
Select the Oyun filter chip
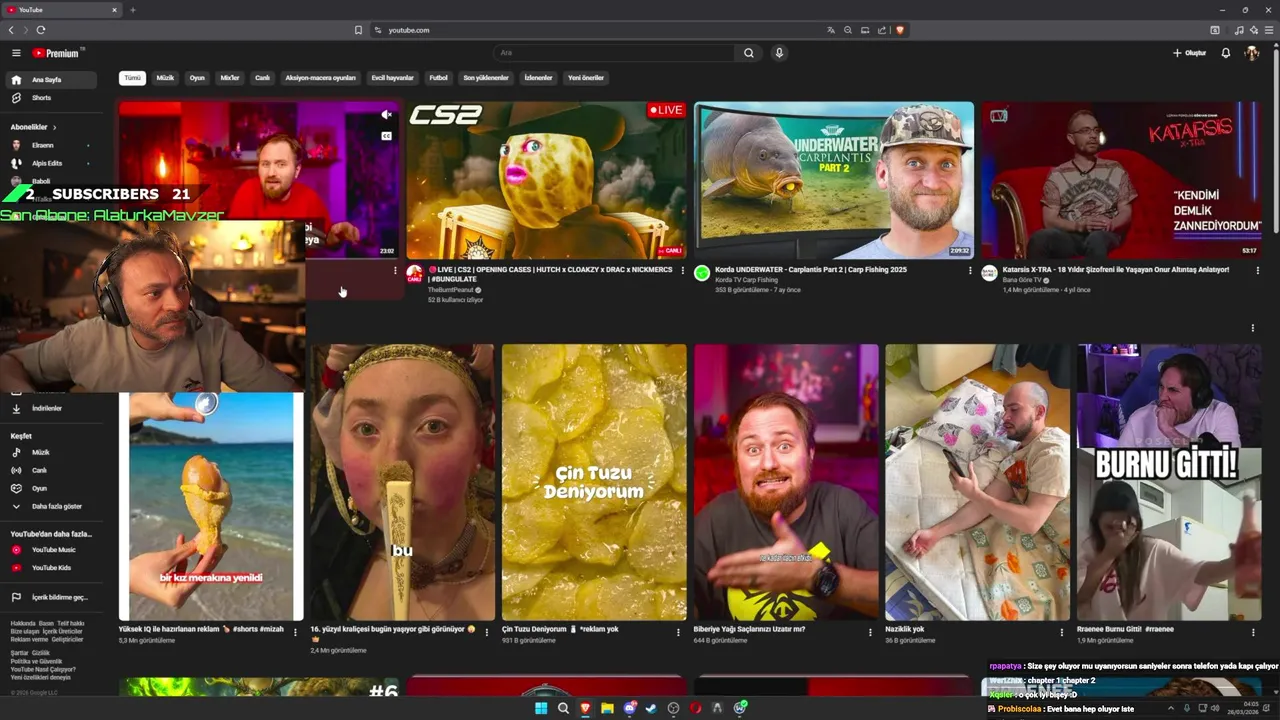[x=197, y=78]
